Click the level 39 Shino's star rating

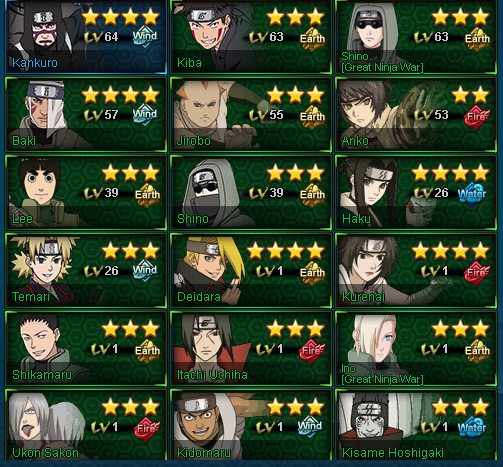296,173
